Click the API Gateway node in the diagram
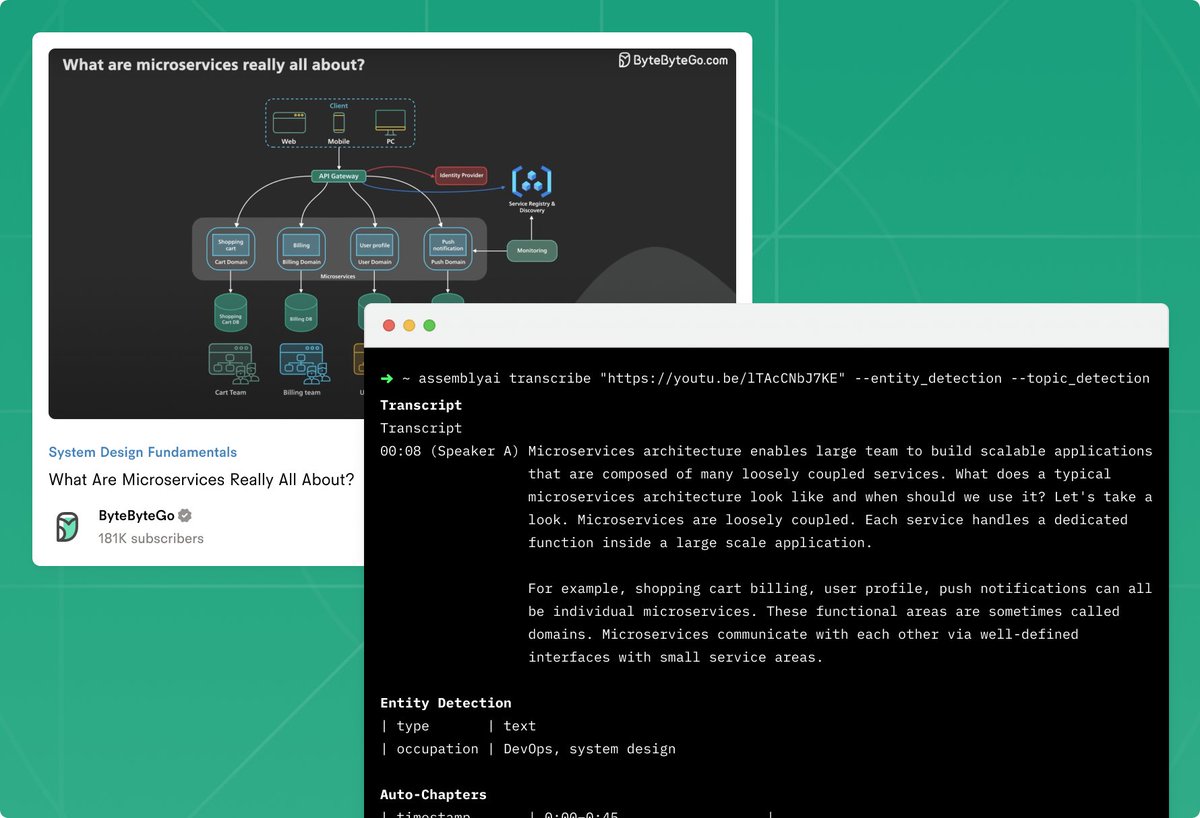 [x=339, y=176]
